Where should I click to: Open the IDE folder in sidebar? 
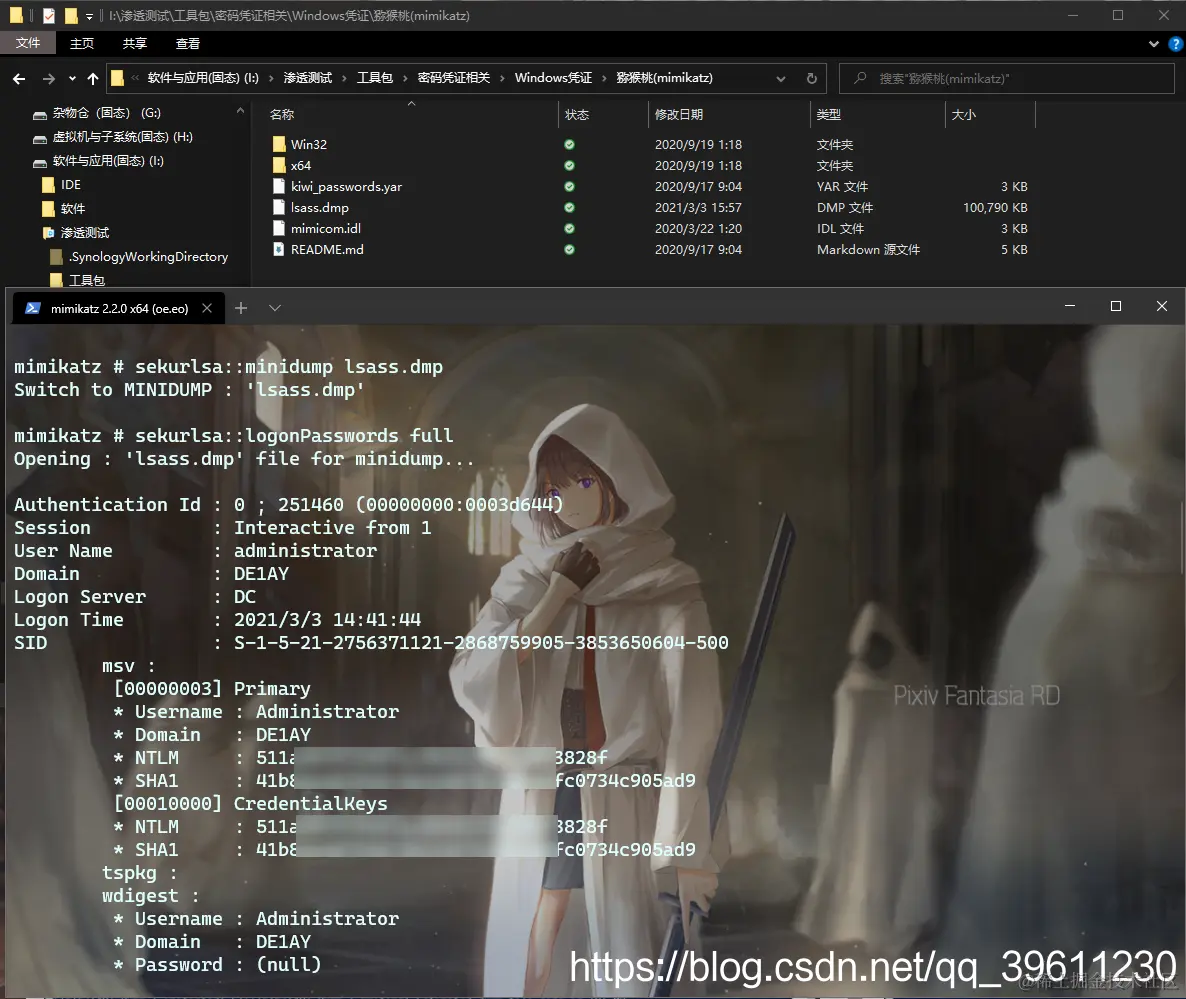62,185
